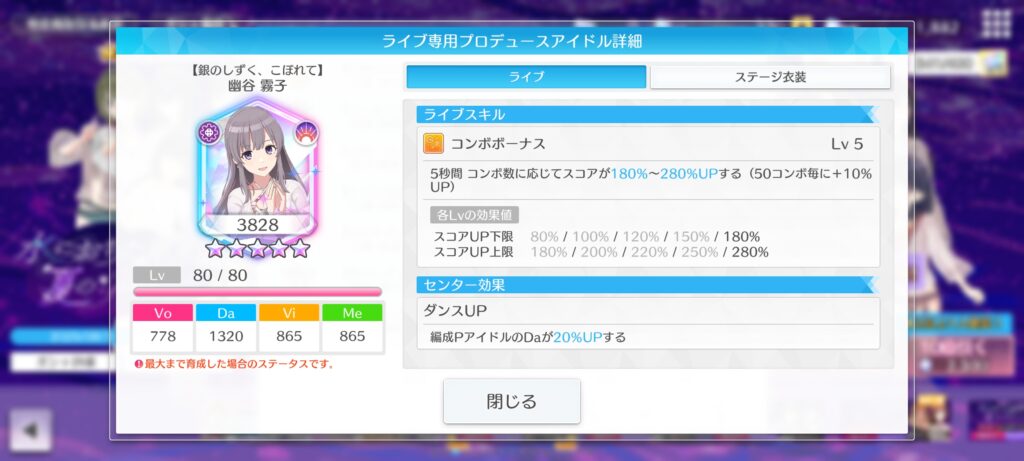Tap the back arrow icon at bottom left
Image resolution: width=1024 pixels, height=461 pixels.
click(x=30, y=430)
